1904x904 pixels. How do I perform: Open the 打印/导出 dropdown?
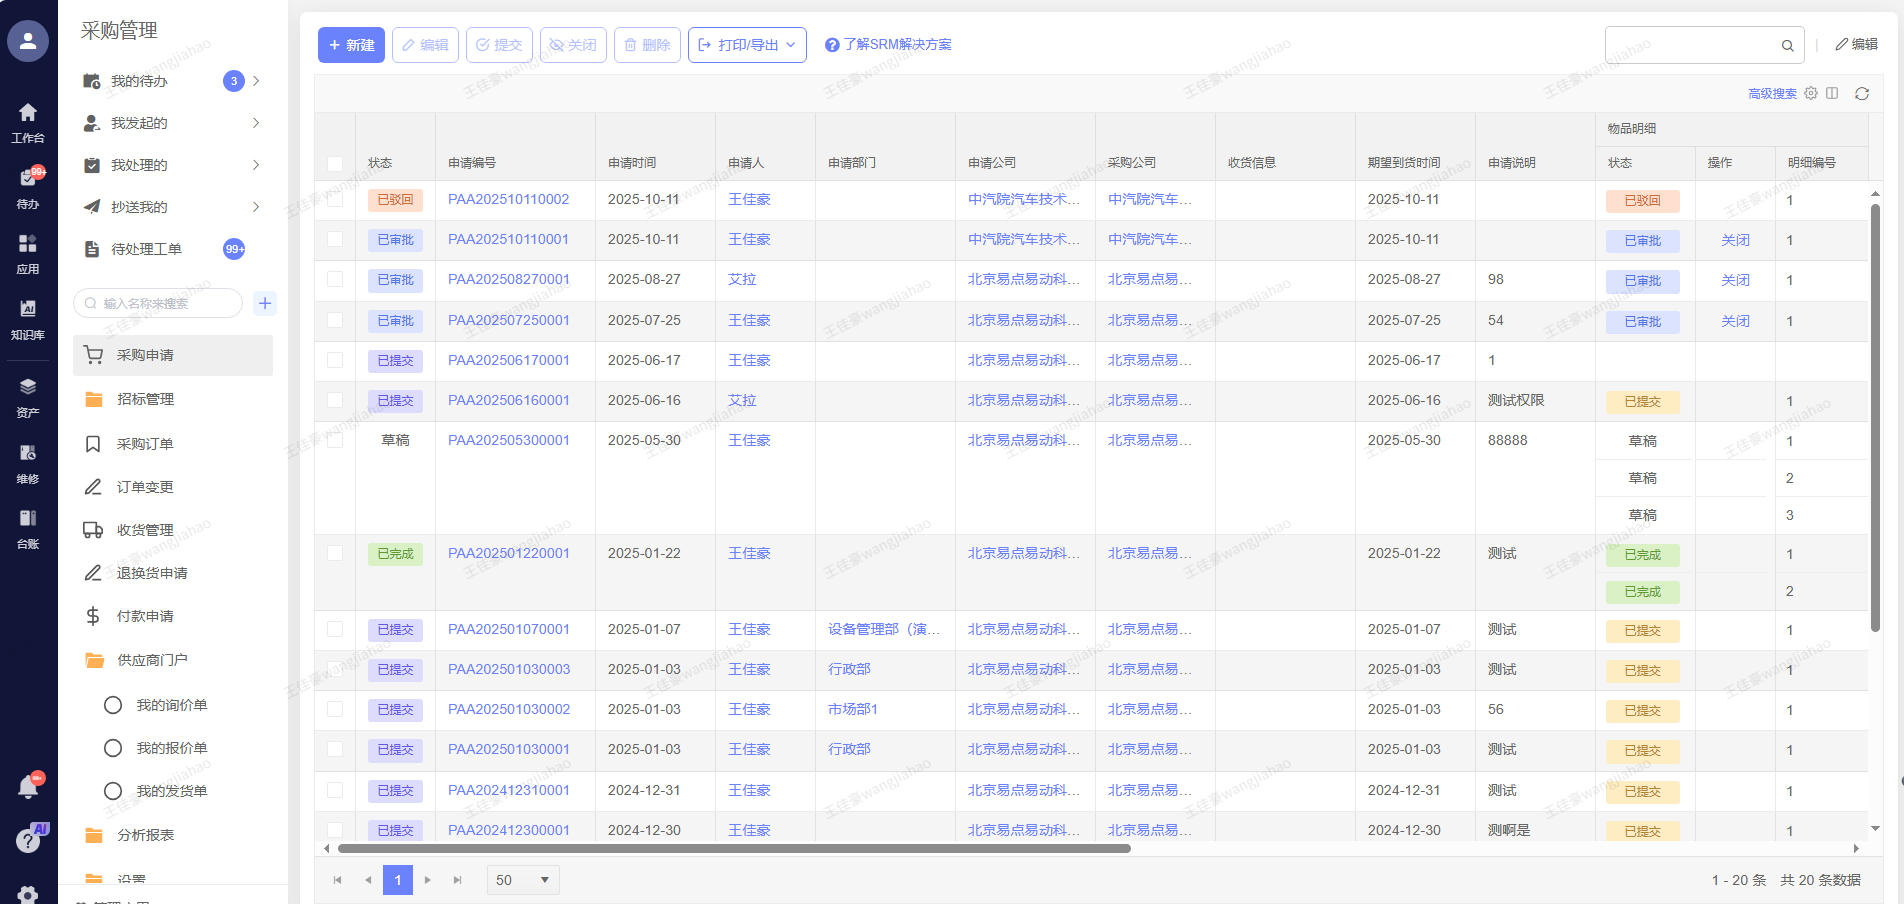747,45
